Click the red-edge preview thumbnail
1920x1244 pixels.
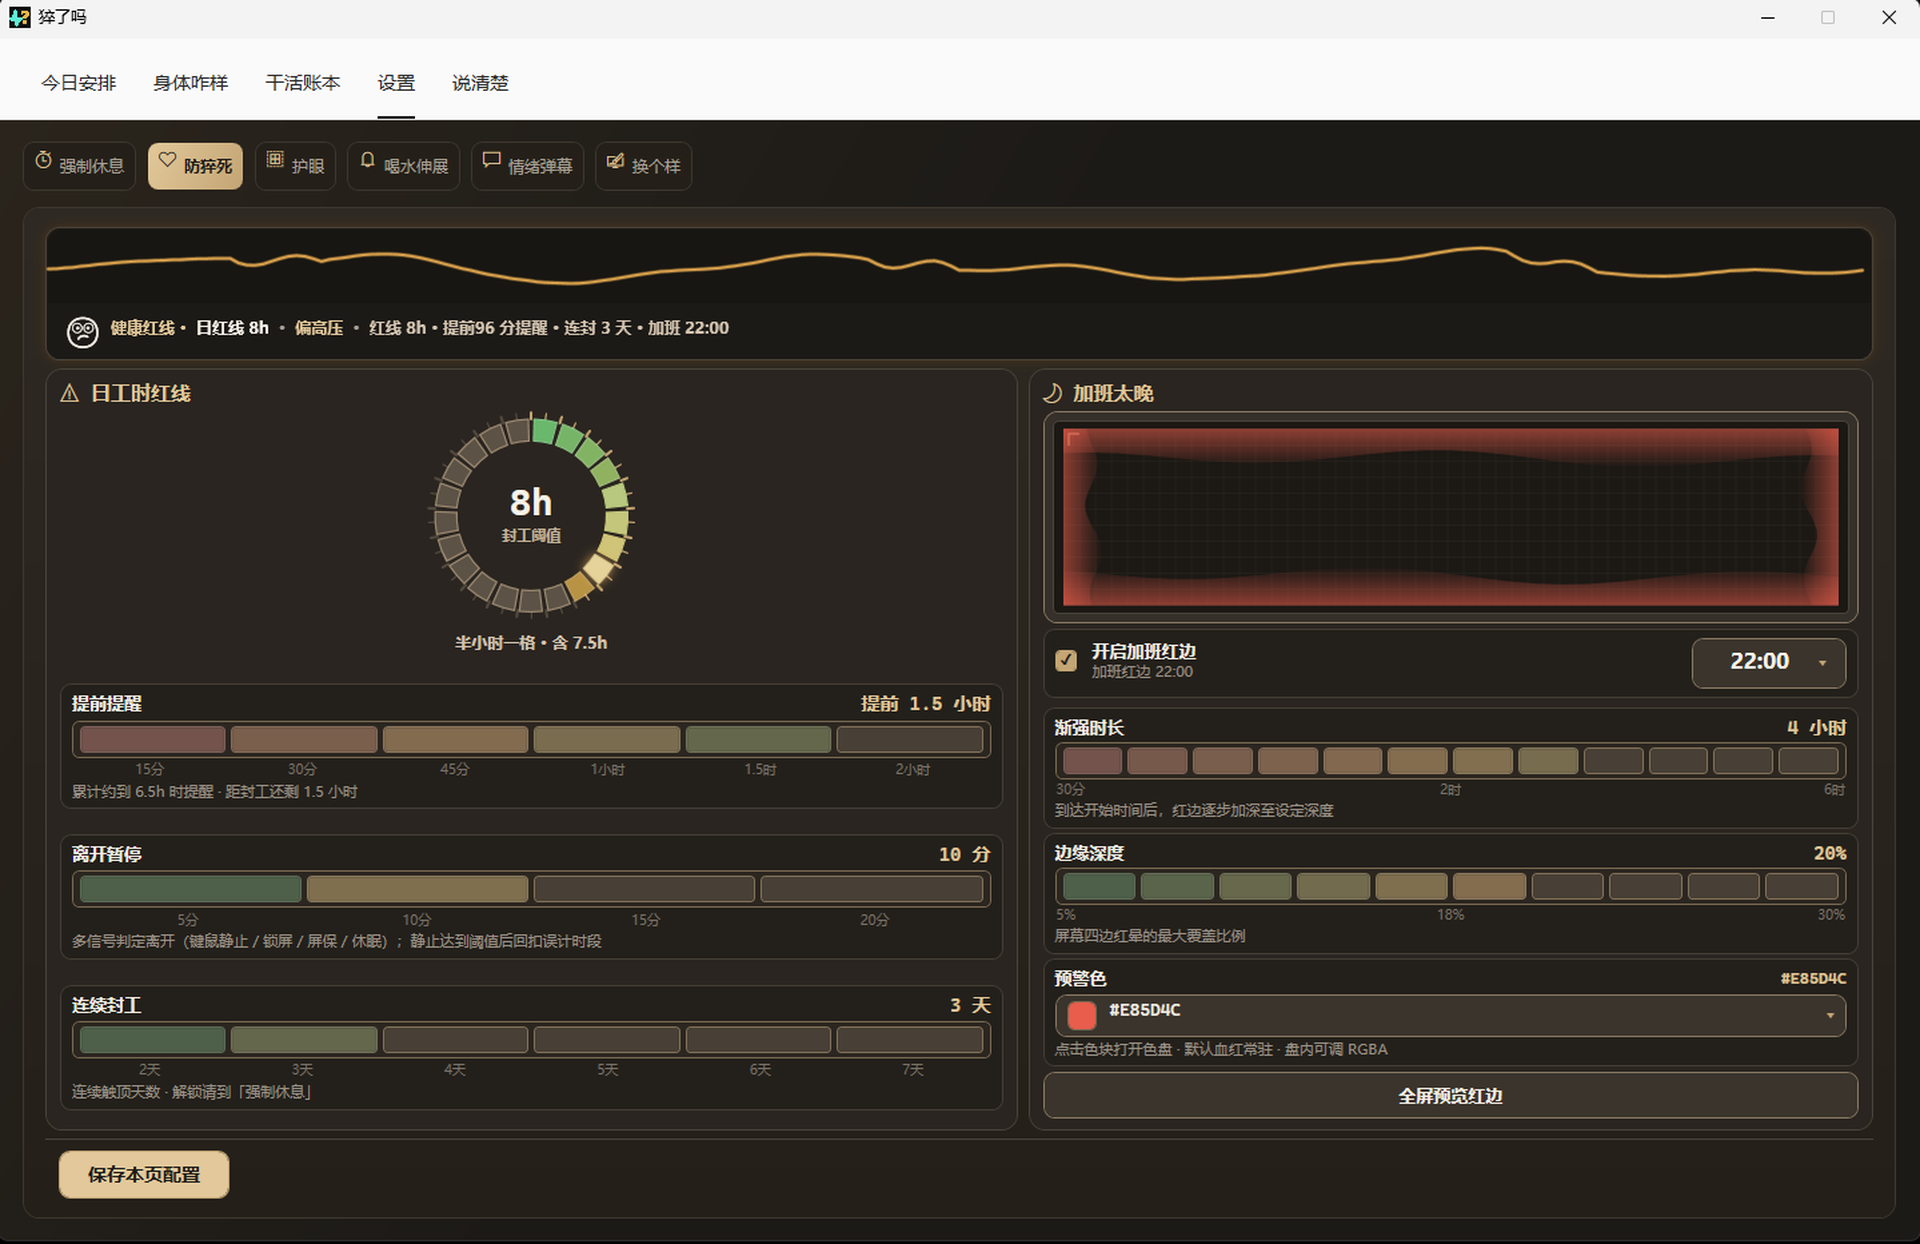click(x=1450, y=517)
